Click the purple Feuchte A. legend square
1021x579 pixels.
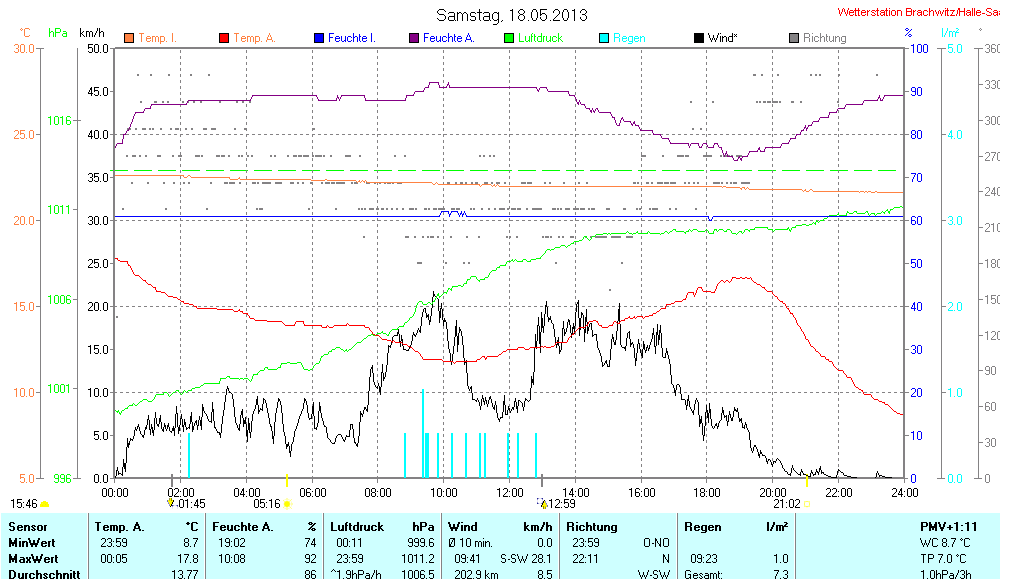[x=413, y=38]
